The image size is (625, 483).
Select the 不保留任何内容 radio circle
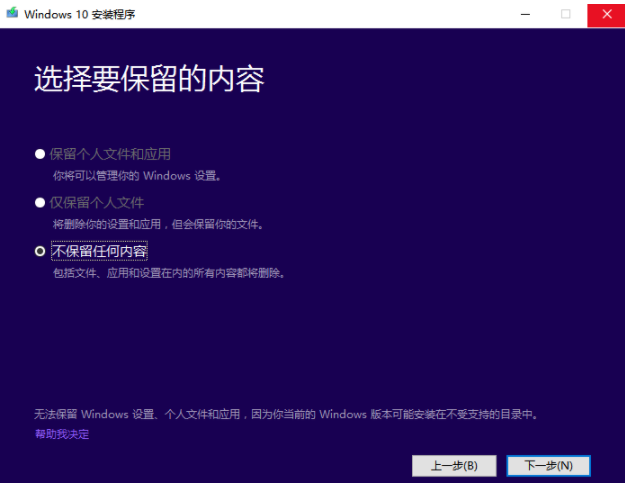(40, 251)
